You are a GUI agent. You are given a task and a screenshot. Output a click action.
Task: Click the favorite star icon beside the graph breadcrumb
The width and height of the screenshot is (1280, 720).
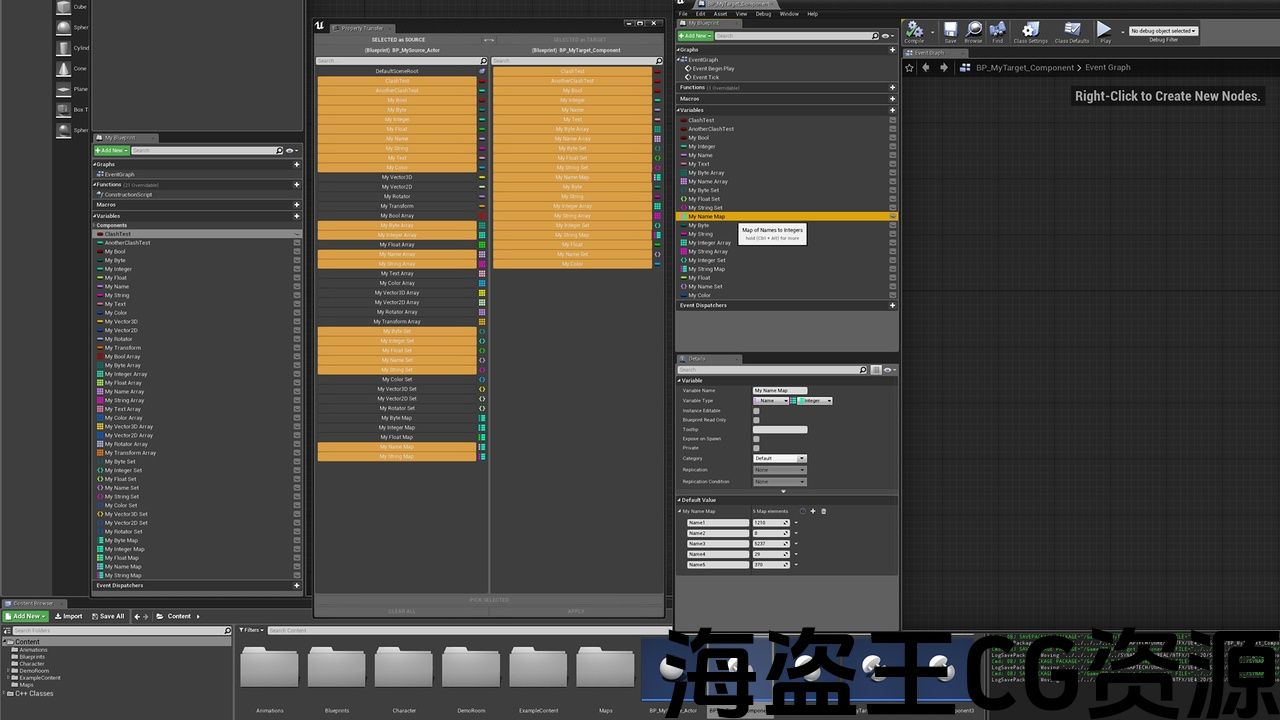910,68
